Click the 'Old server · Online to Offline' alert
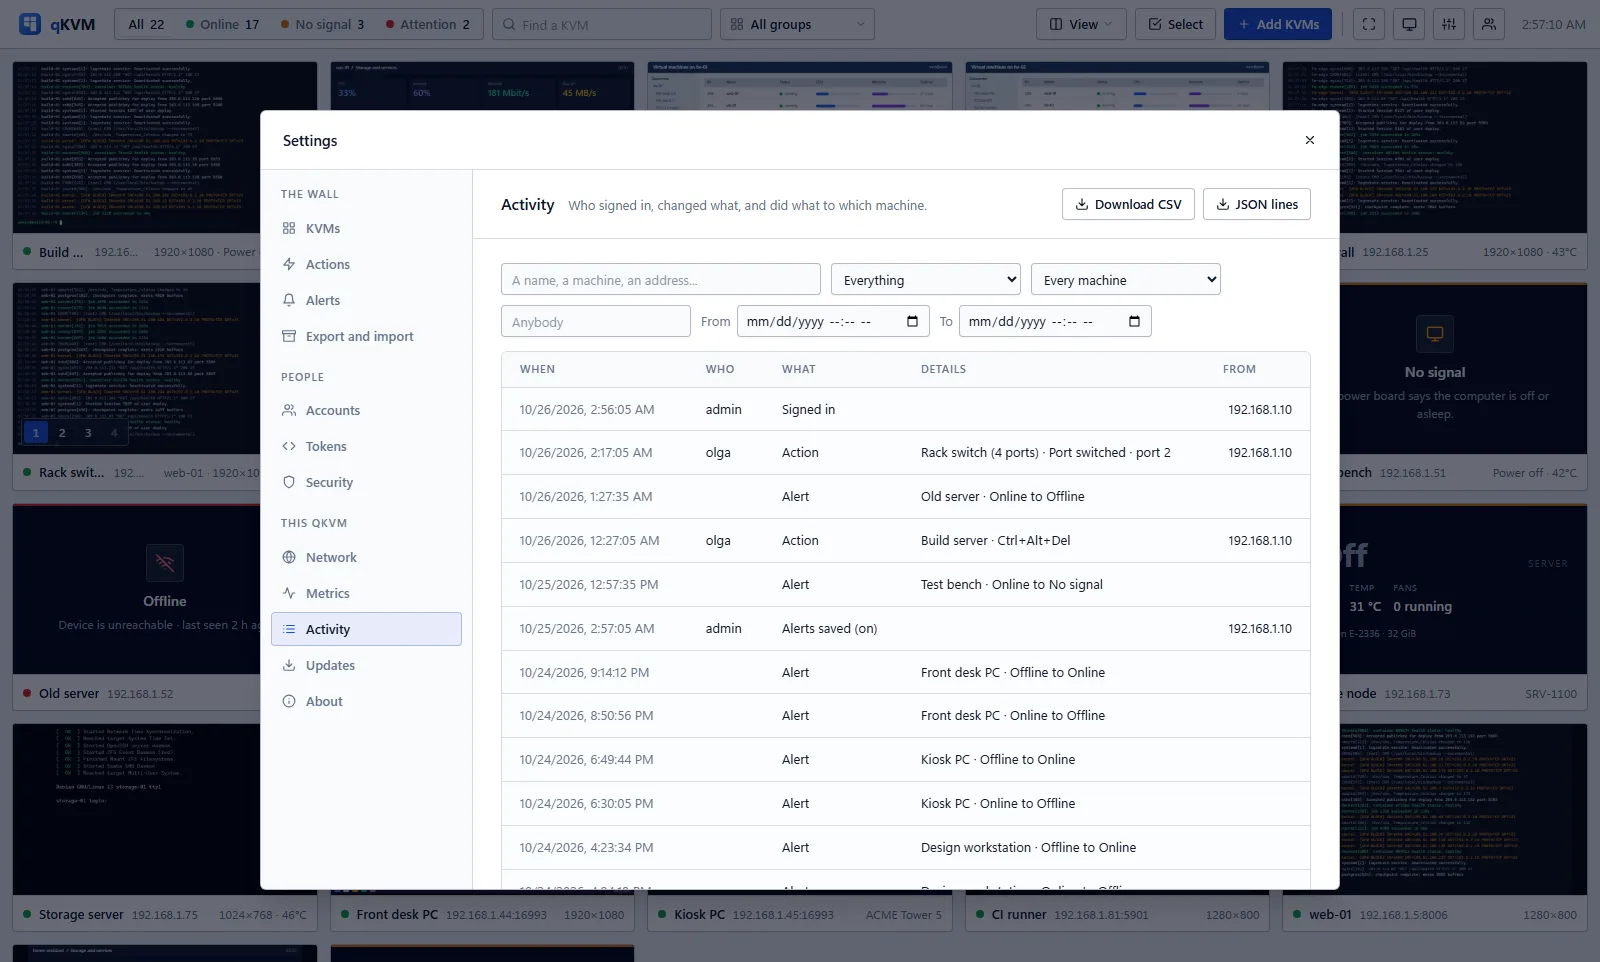The image size is (1600, 962). 906,497
